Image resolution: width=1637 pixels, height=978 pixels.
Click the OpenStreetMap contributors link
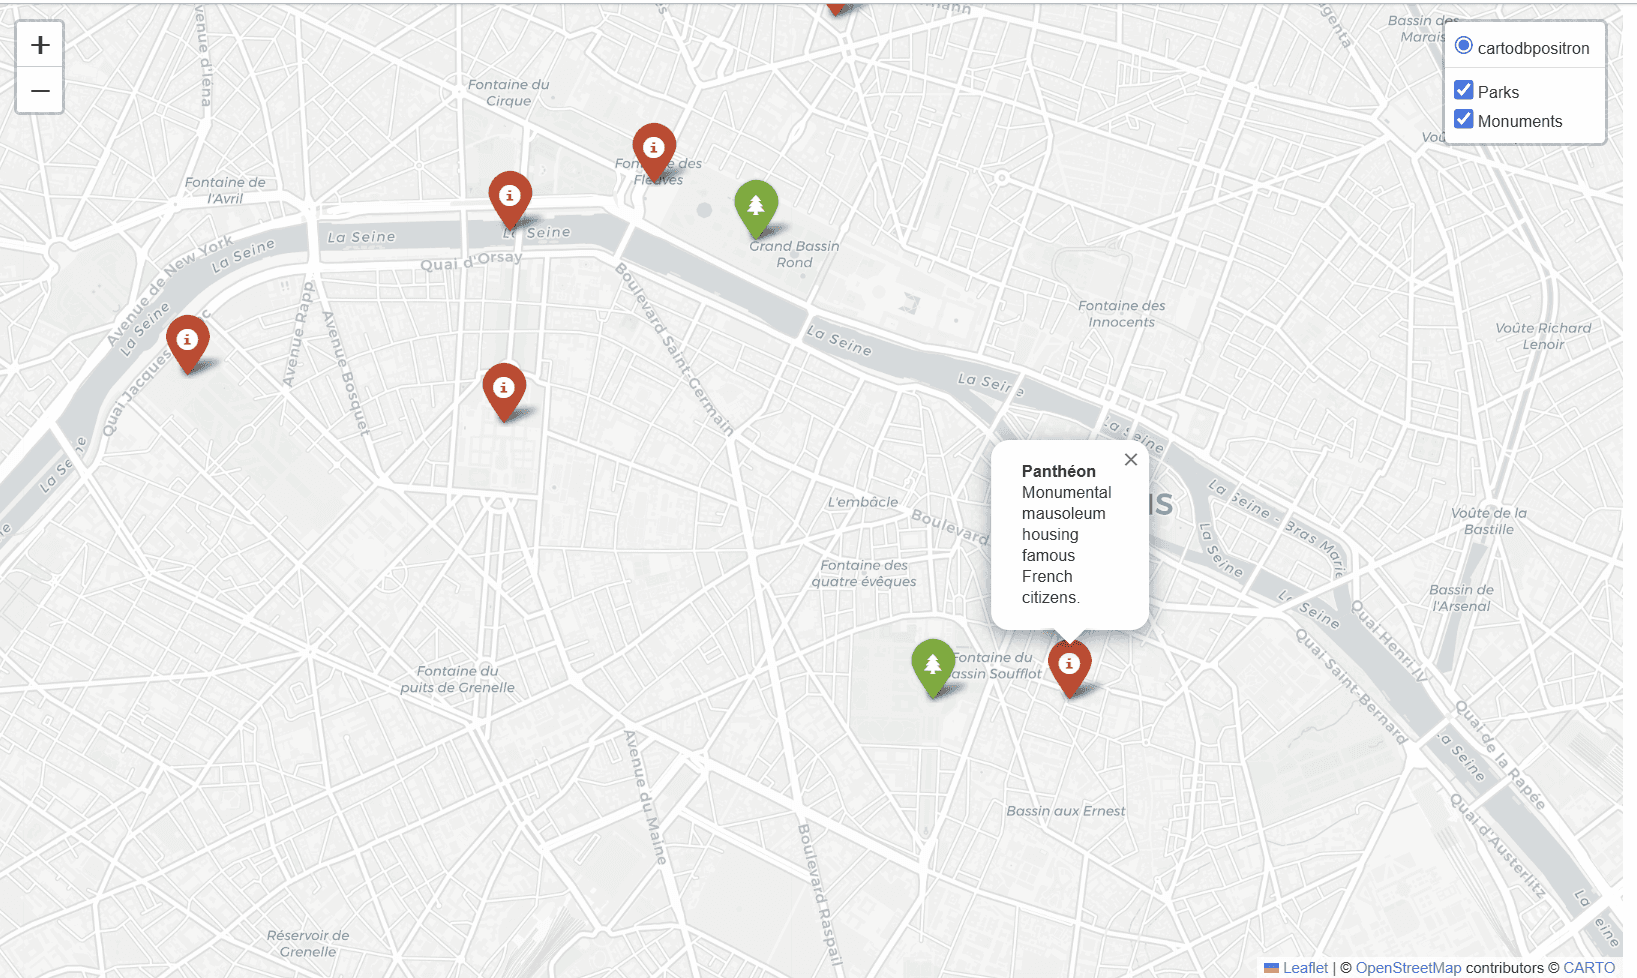coord(1408,968)
